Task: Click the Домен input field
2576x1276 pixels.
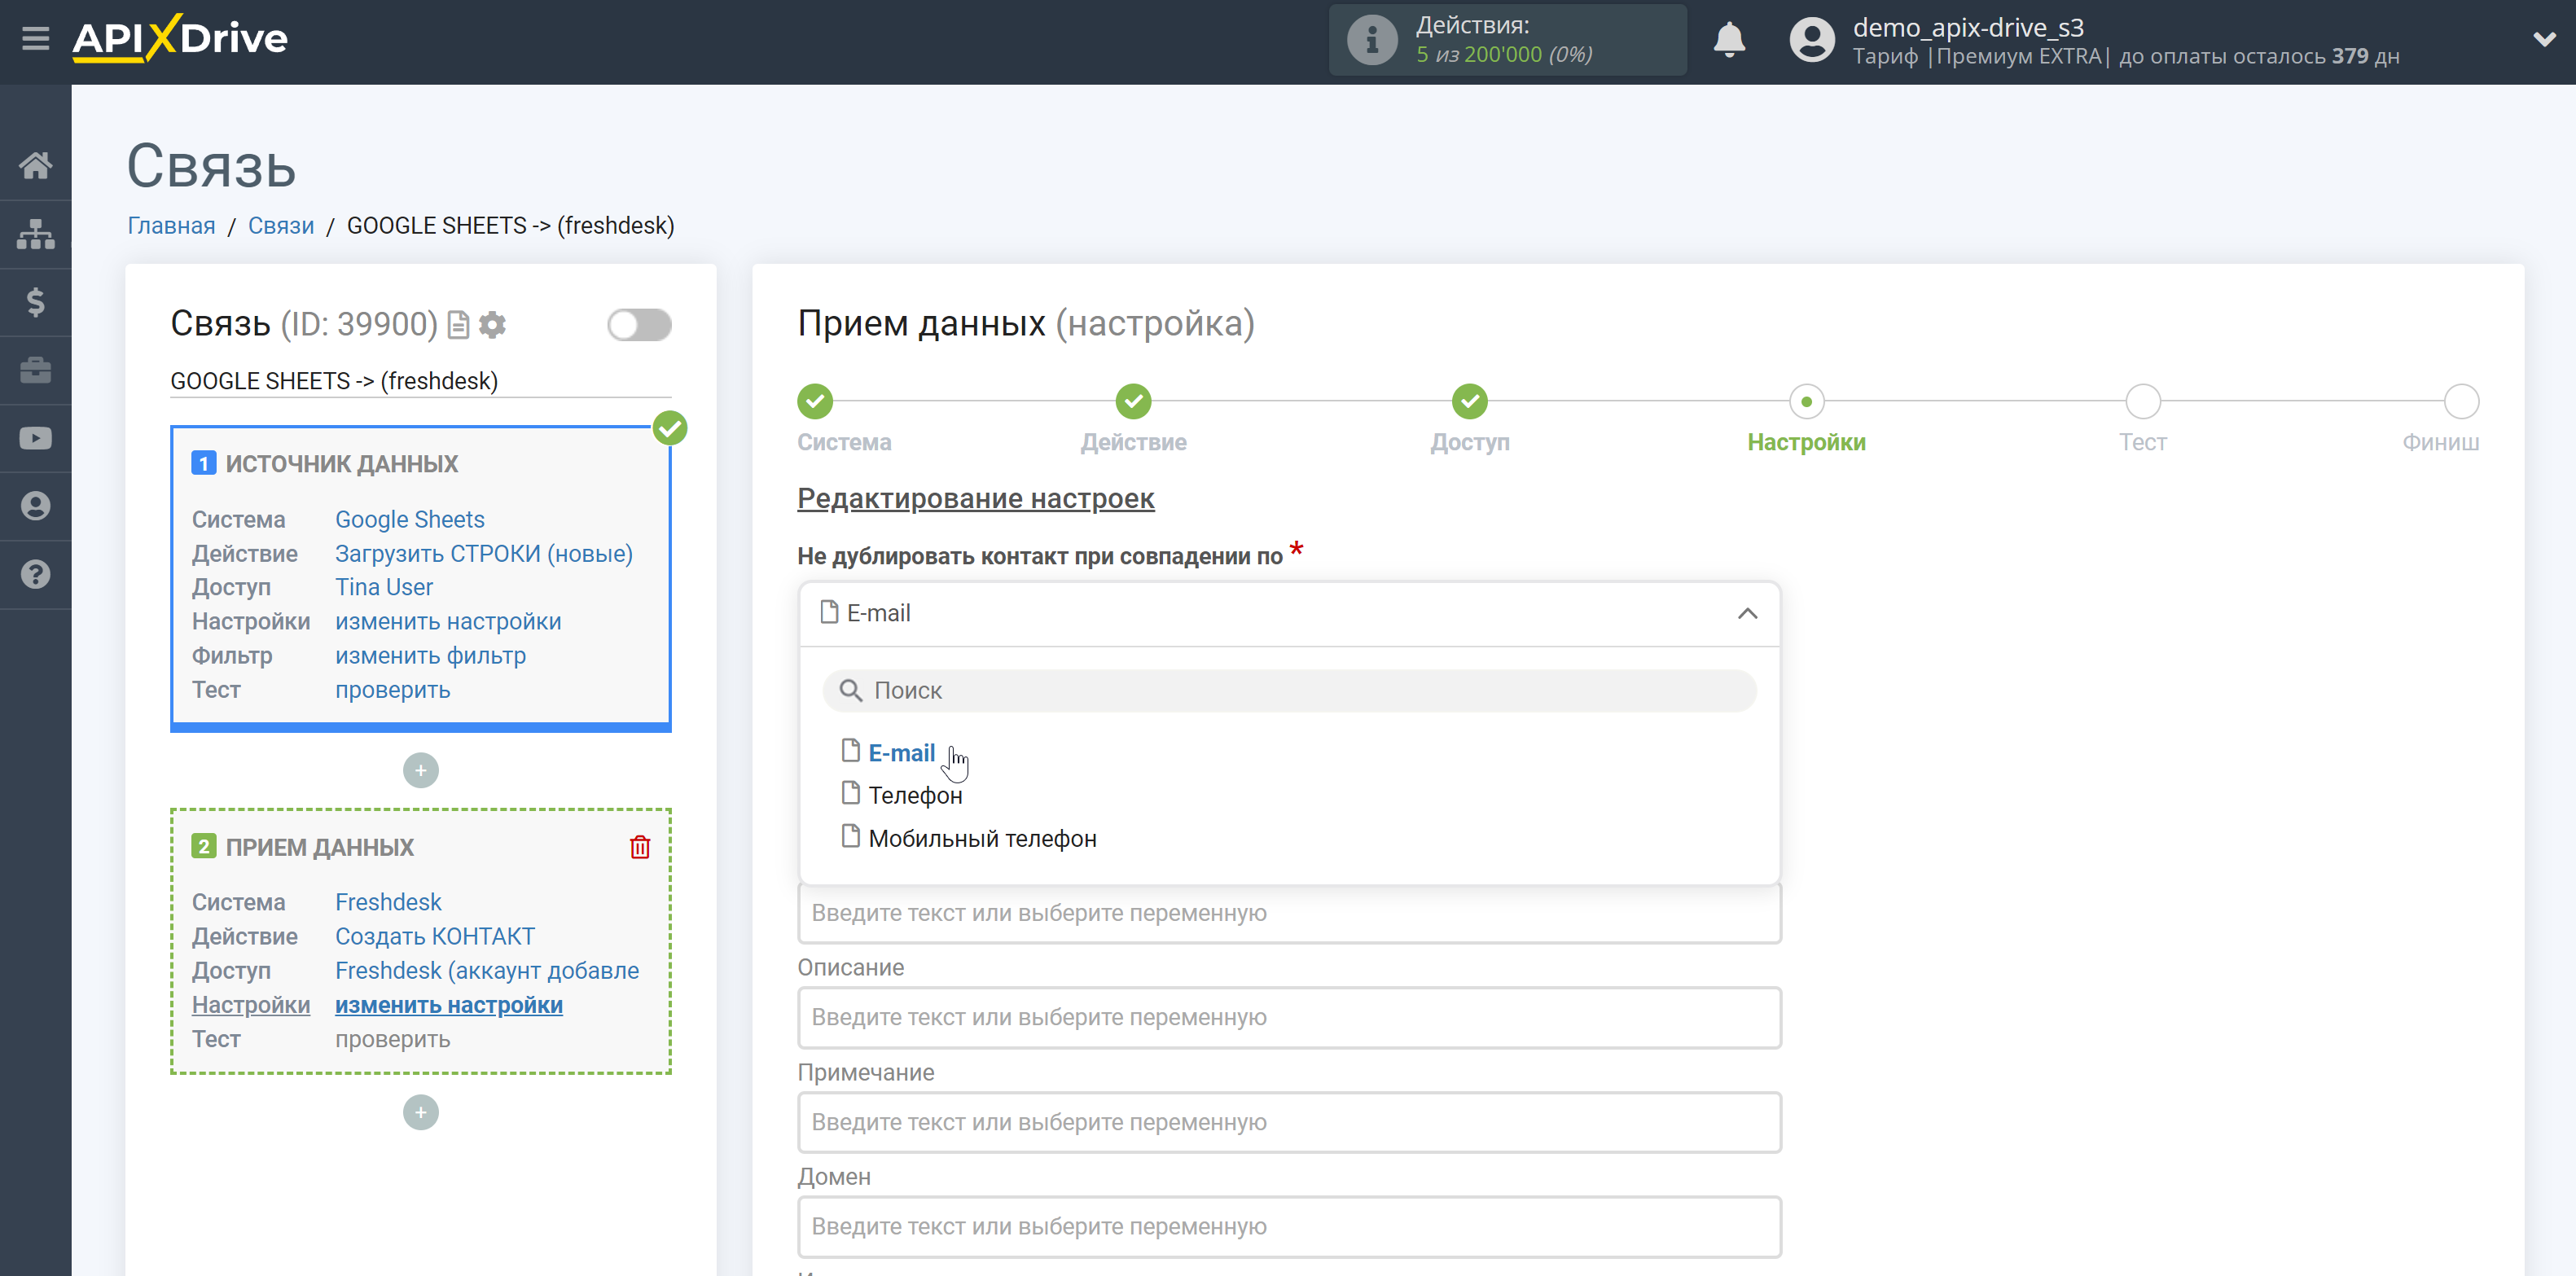Action: click(1289, 1226)
